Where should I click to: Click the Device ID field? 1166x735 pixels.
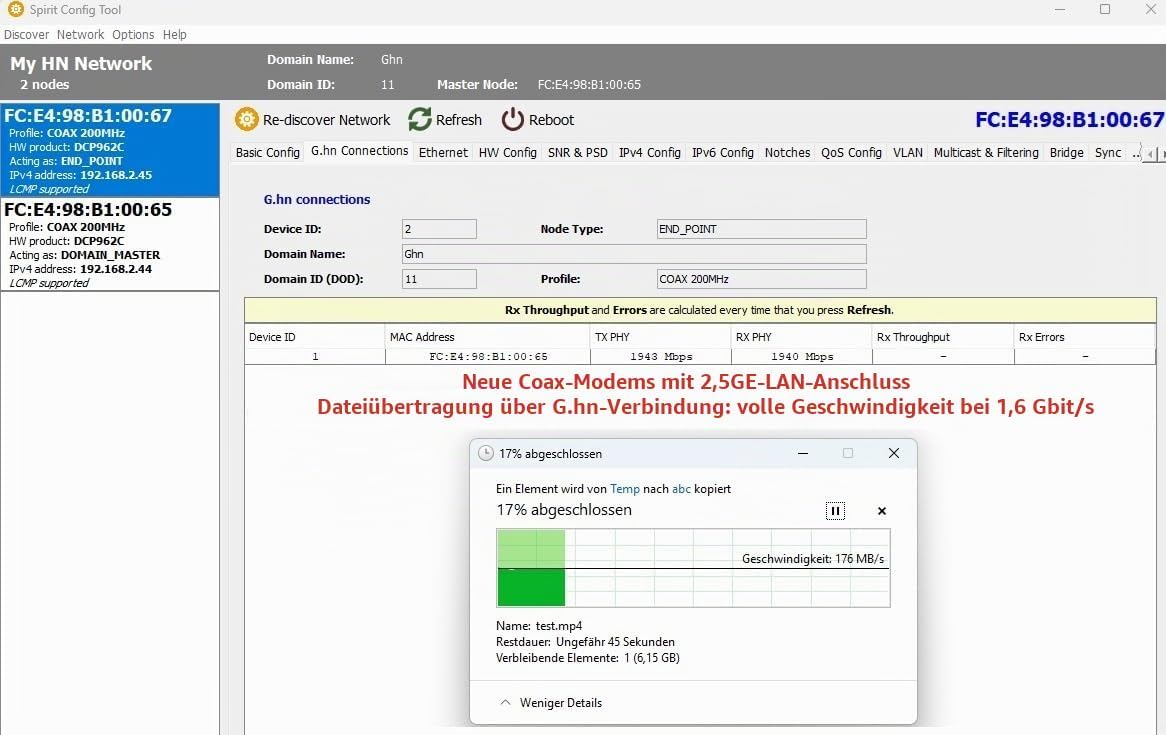click(439, 229)
